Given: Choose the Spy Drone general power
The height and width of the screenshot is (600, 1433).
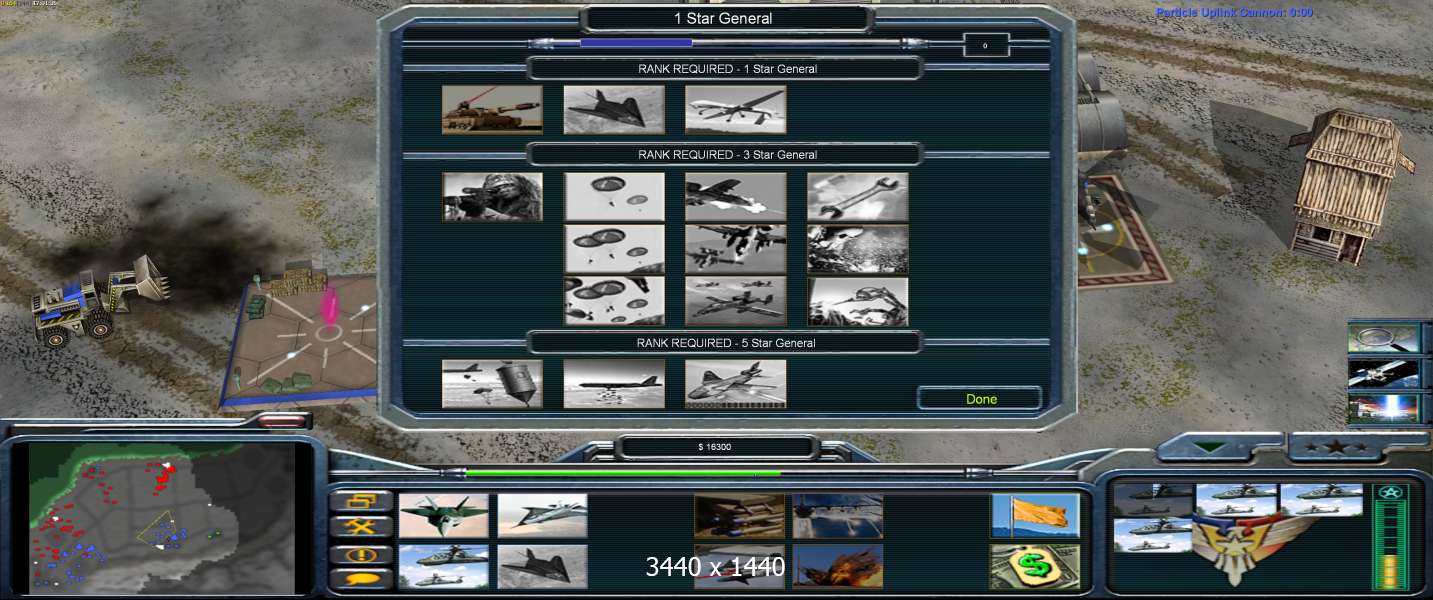Looking at the screenshot, I should click(x=735, y=109).
